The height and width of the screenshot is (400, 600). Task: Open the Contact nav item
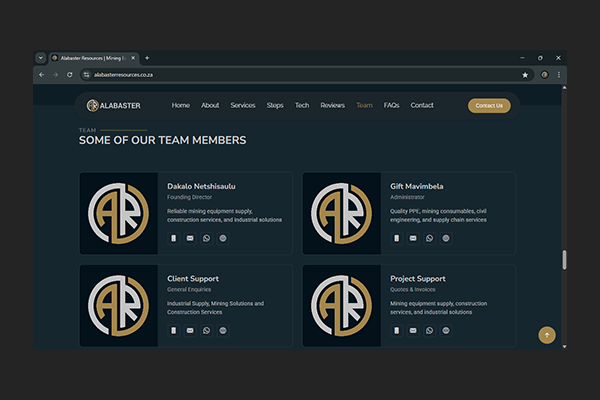tap(422, 105)
